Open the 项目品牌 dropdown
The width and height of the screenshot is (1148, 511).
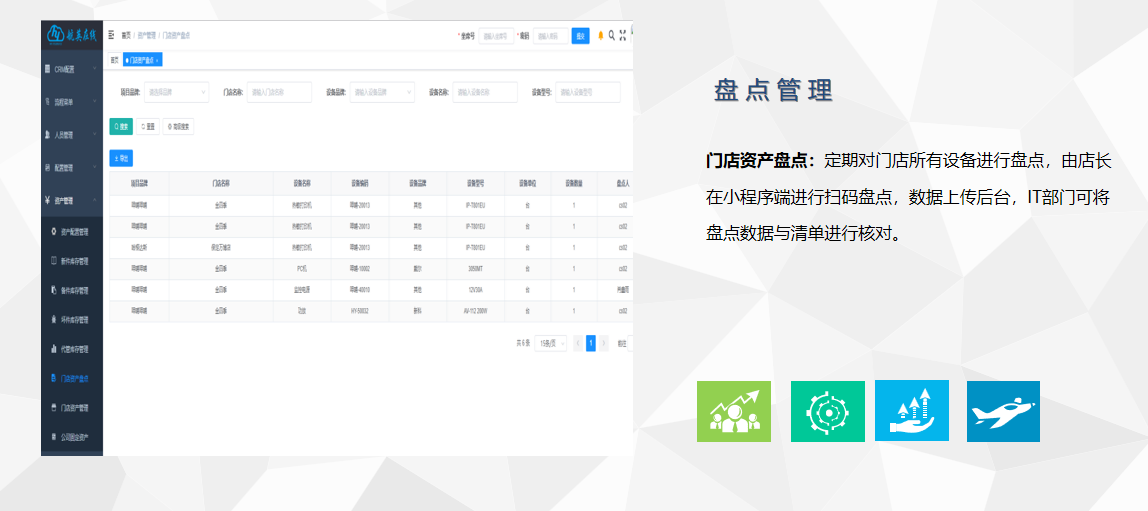(x=176, y=92)
